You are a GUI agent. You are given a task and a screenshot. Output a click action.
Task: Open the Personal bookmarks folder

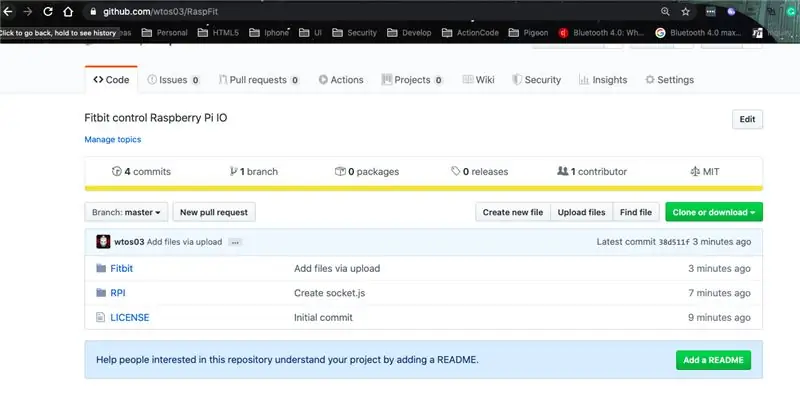click(x=164, y=33)
